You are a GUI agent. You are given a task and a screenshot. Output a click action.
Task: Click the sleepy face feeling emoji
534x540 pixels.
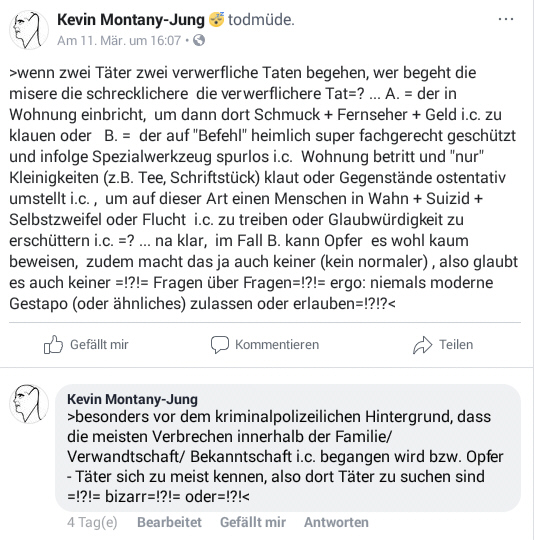point(217,20)
